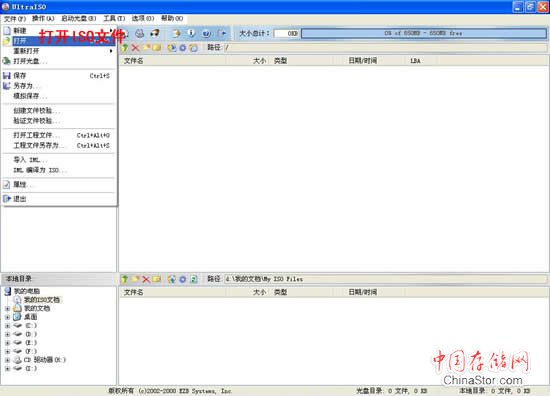Image resolution: width=550 pixels, height=396 pixels.
Task: Select 我的ISO文档 in local directory tree
Action: [x=42, y=300]
